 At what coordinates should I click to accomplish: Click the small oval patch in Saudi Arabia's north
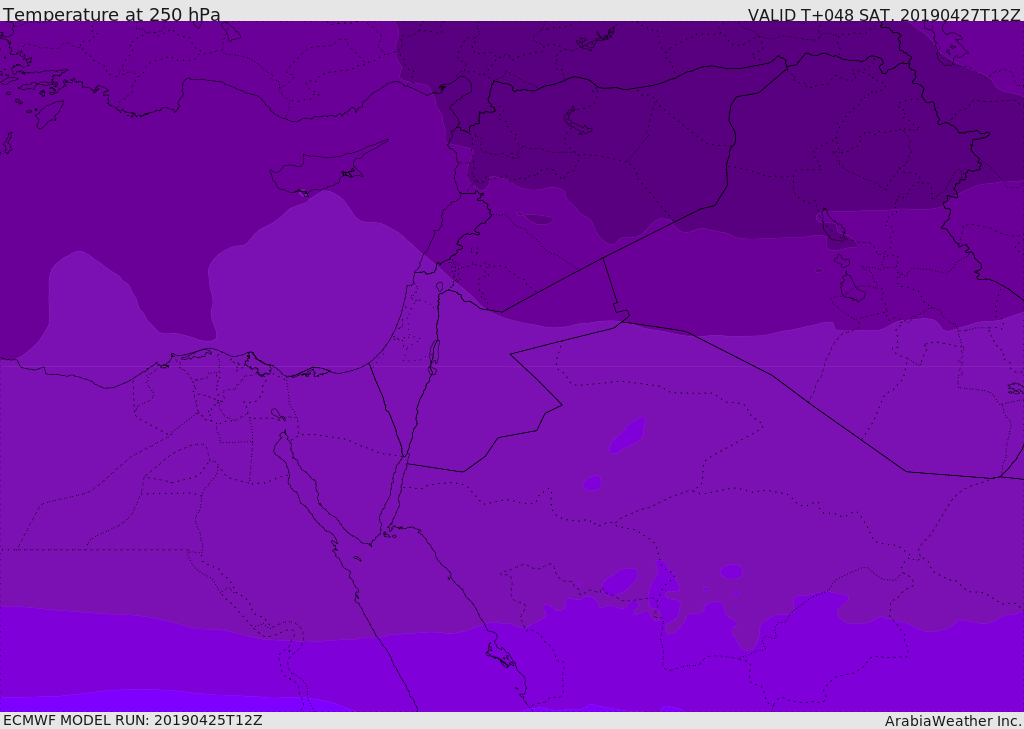click(x=592, y=483)
